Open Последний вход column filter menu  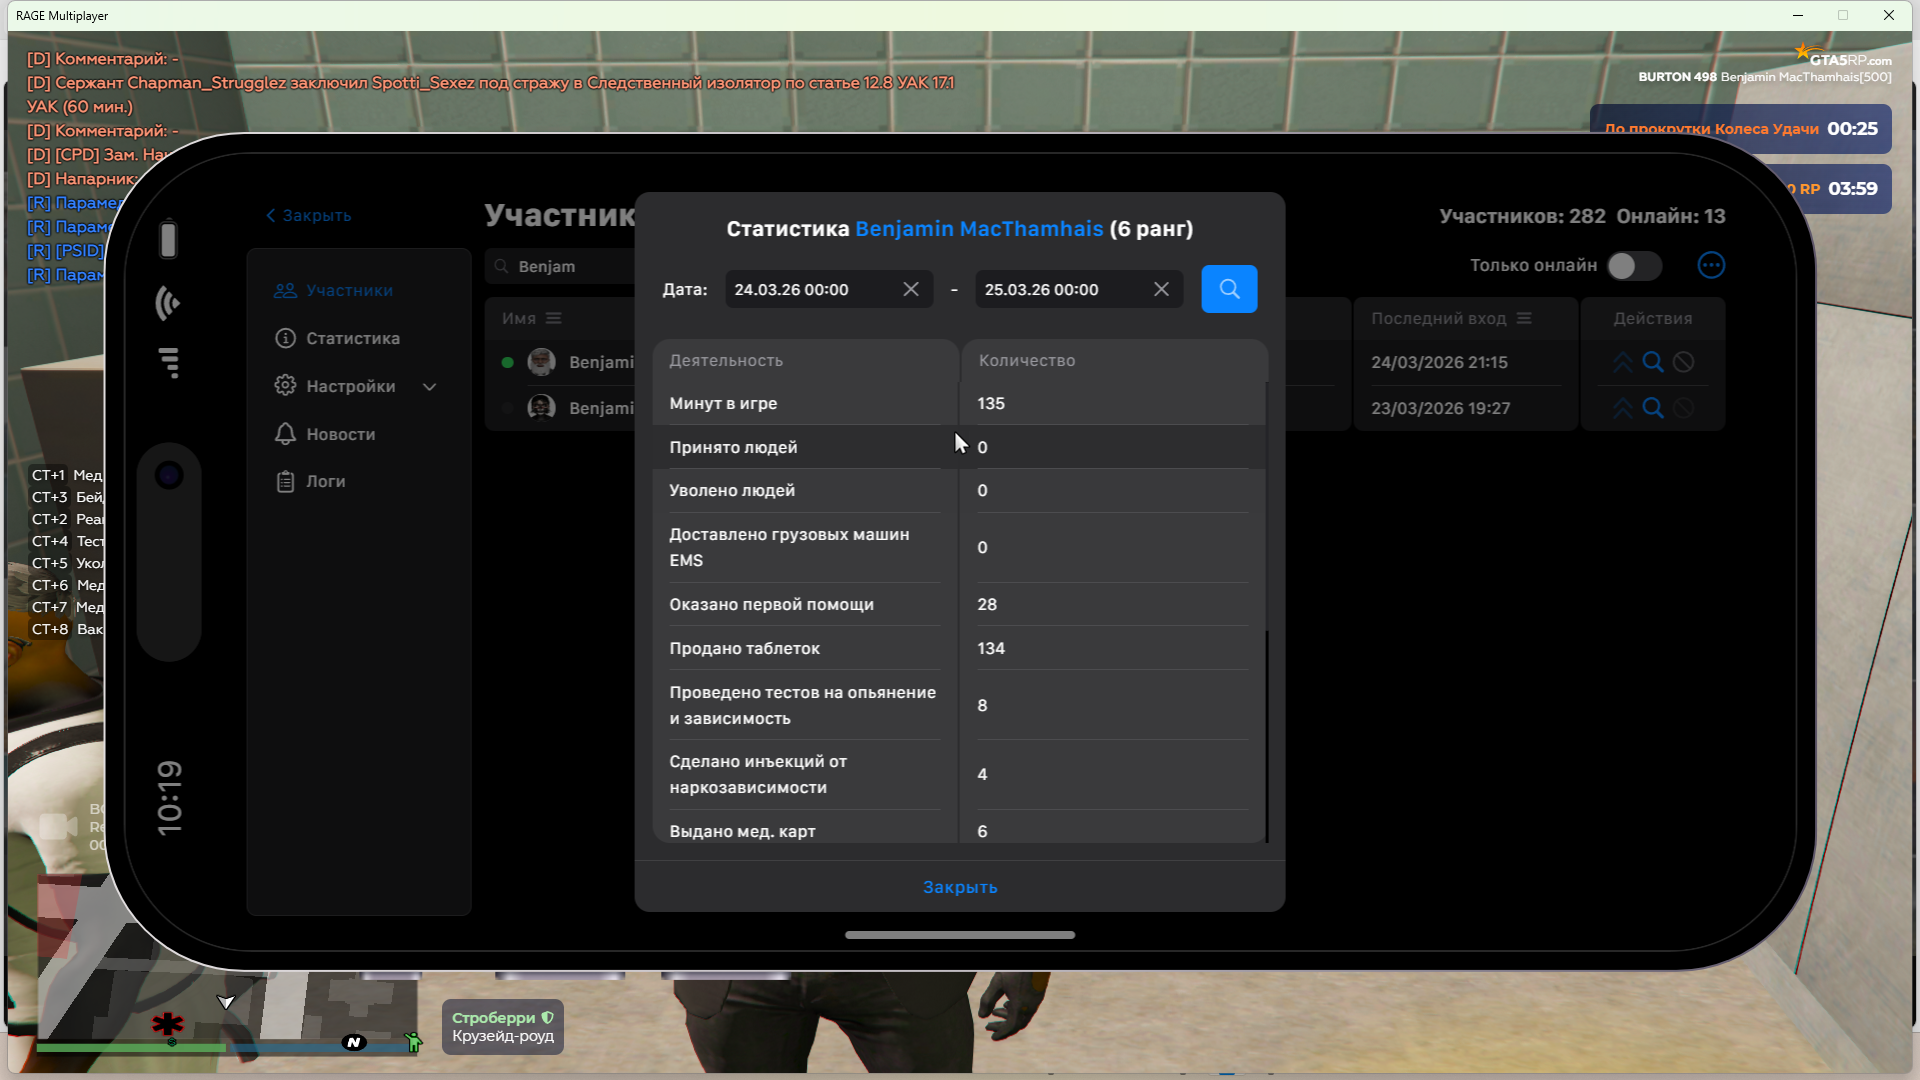[x=1524, y=318]
